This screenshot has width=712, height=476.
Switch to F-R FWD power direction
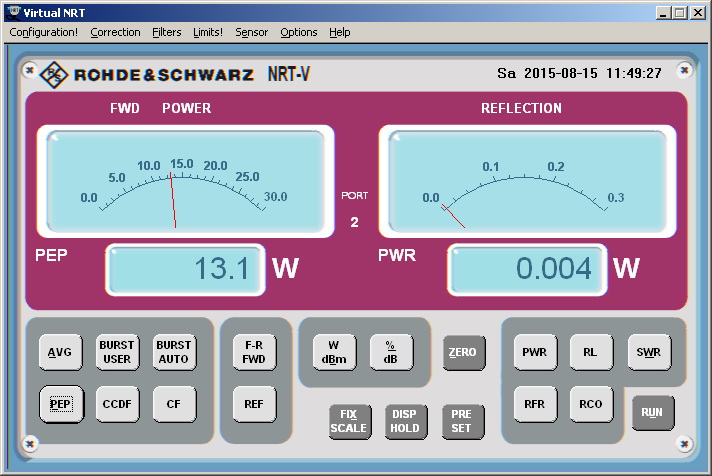click(x=254, y=352)
